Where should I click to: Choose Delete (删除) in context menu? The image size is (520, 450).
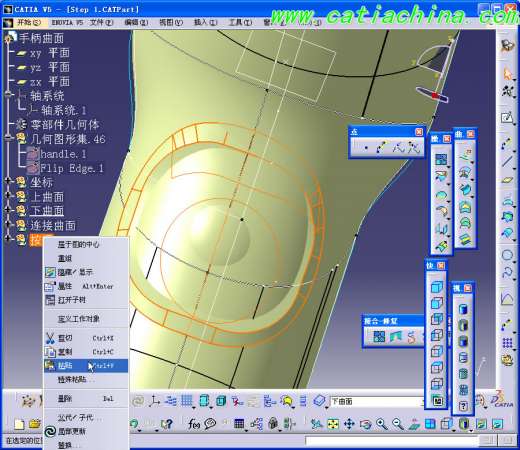tap(86, 398)
